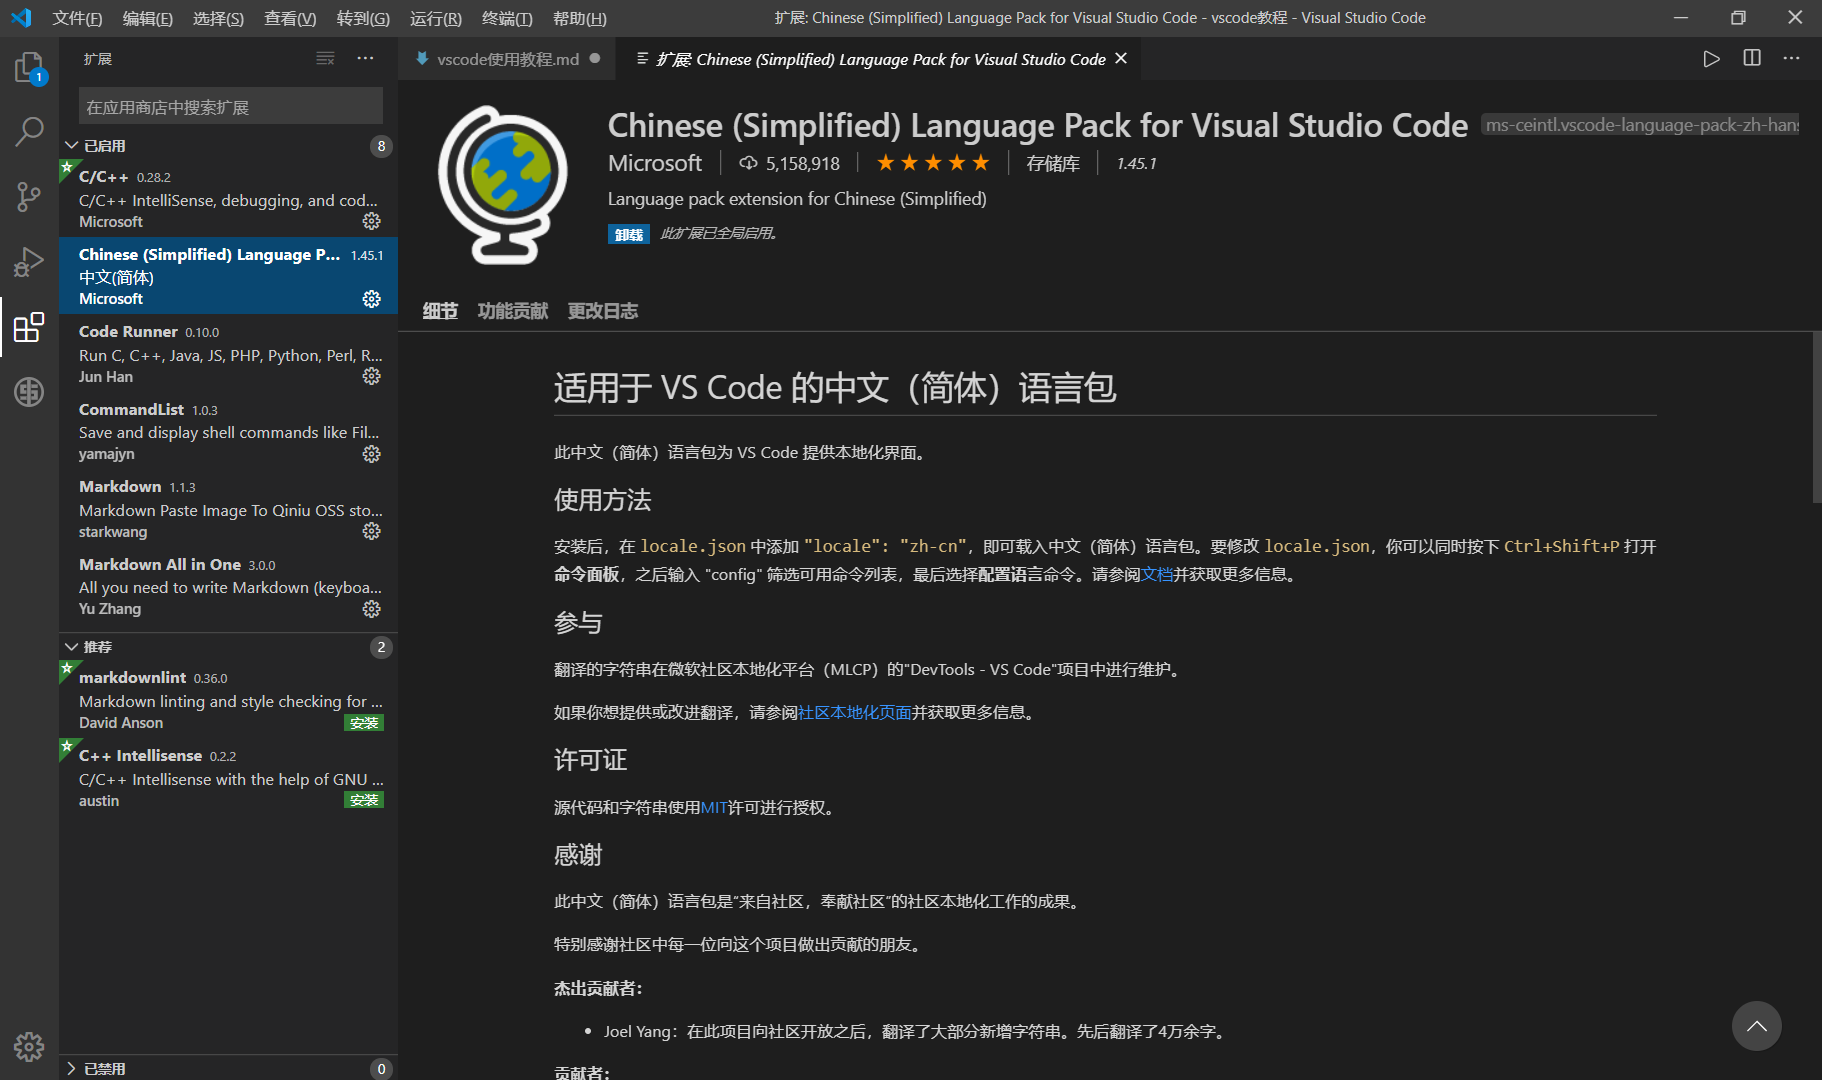This screenshot has height=1080, width=1822.
Task: Open the 运行(R) menu
Action: tap(436, 18)
